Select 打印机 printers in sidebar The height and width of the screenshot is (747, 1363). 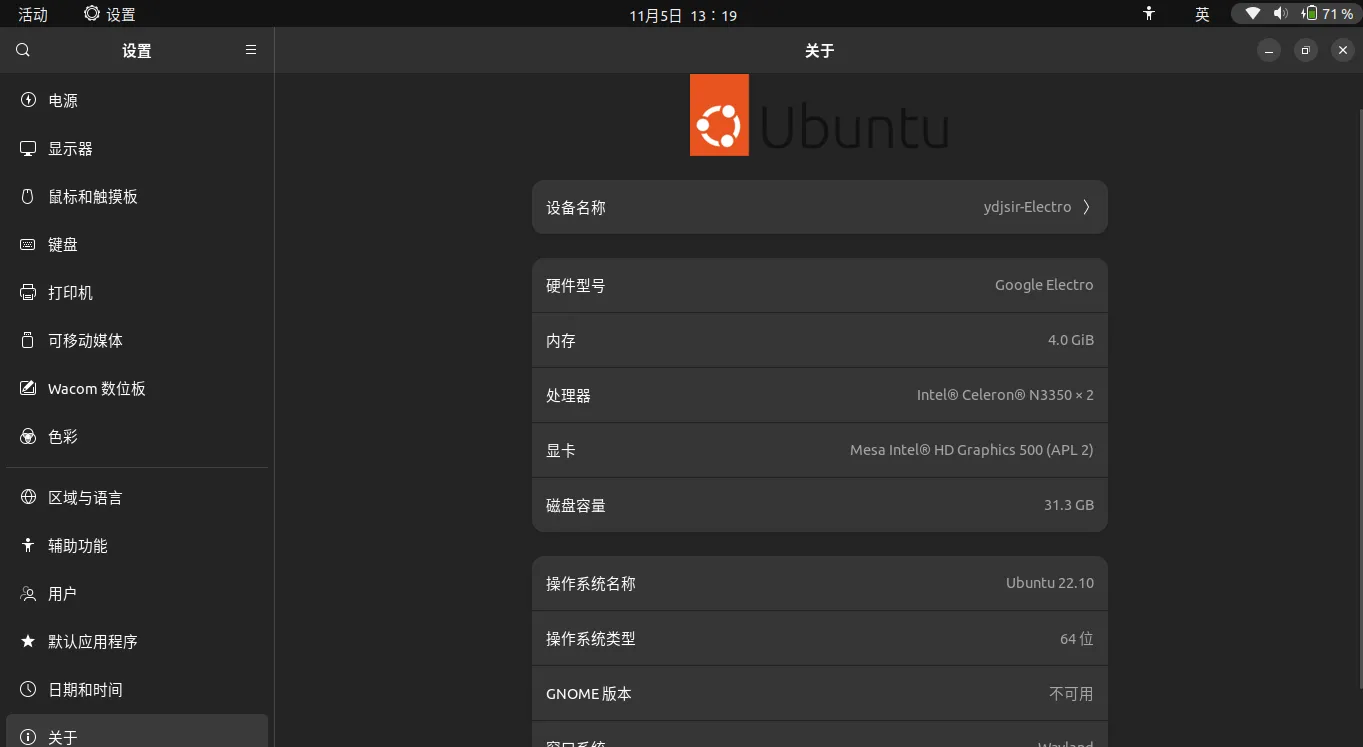[70, 293]
